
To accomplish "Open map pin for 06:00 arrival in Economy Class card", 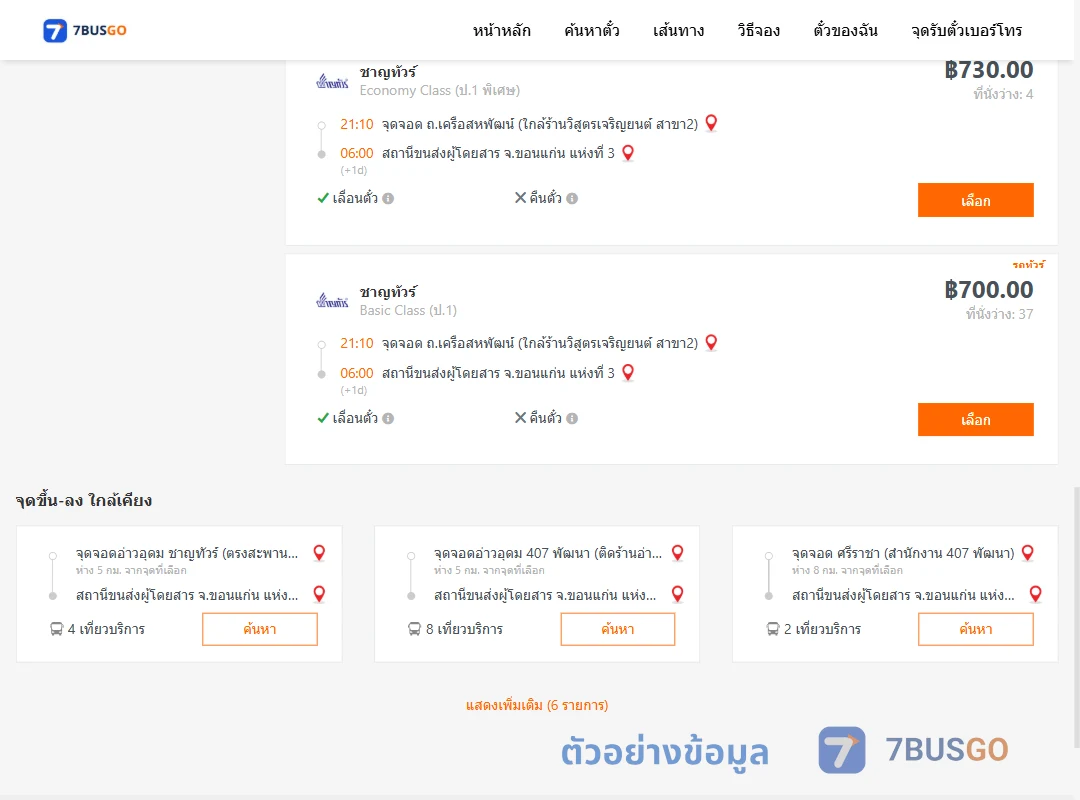I will tap(627, 153).
